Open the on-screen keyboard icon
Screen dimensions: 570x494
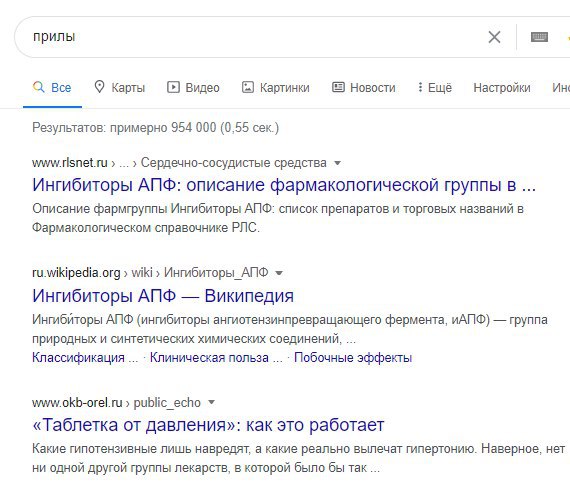(539, 37)
